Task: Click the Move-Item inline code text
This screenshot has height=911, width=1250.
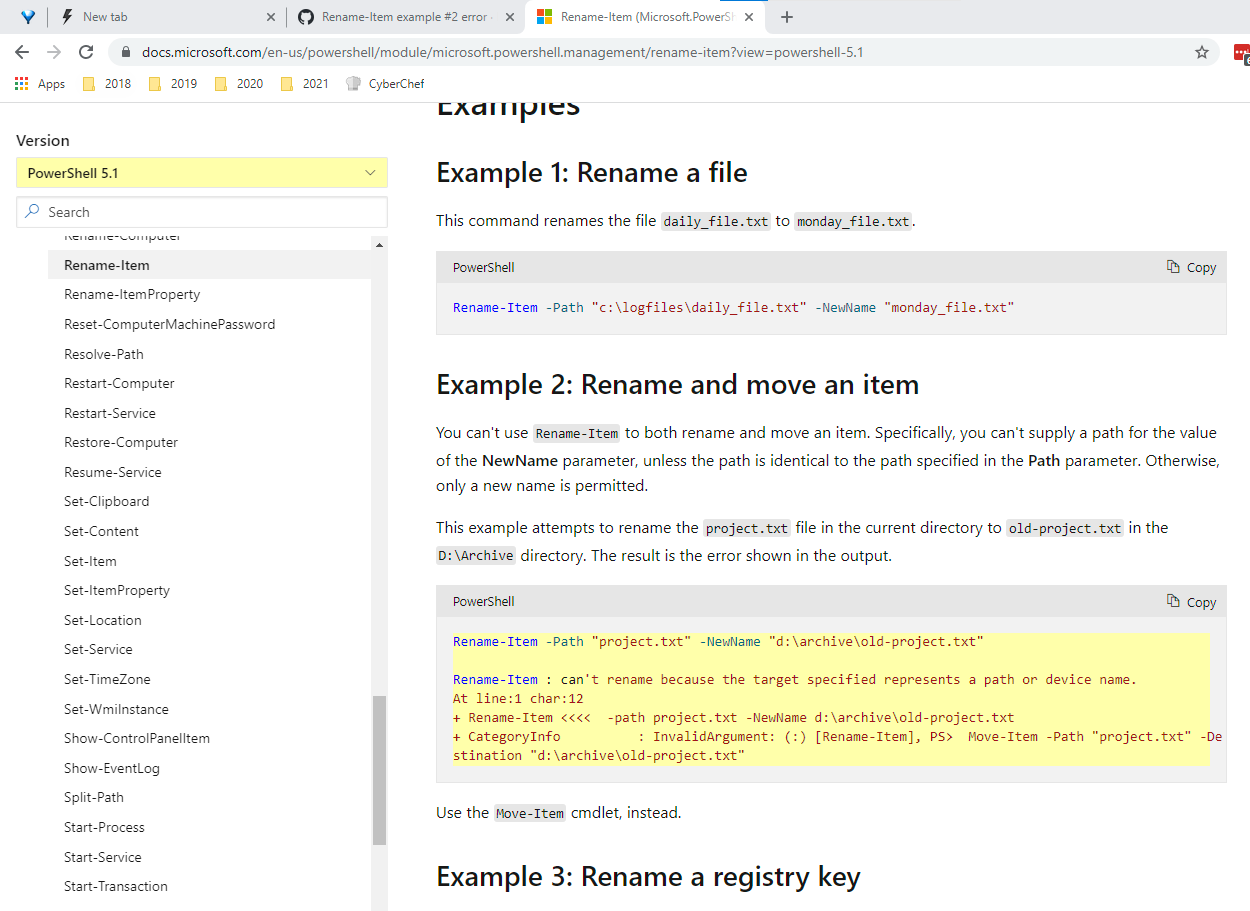Action: 530,813
